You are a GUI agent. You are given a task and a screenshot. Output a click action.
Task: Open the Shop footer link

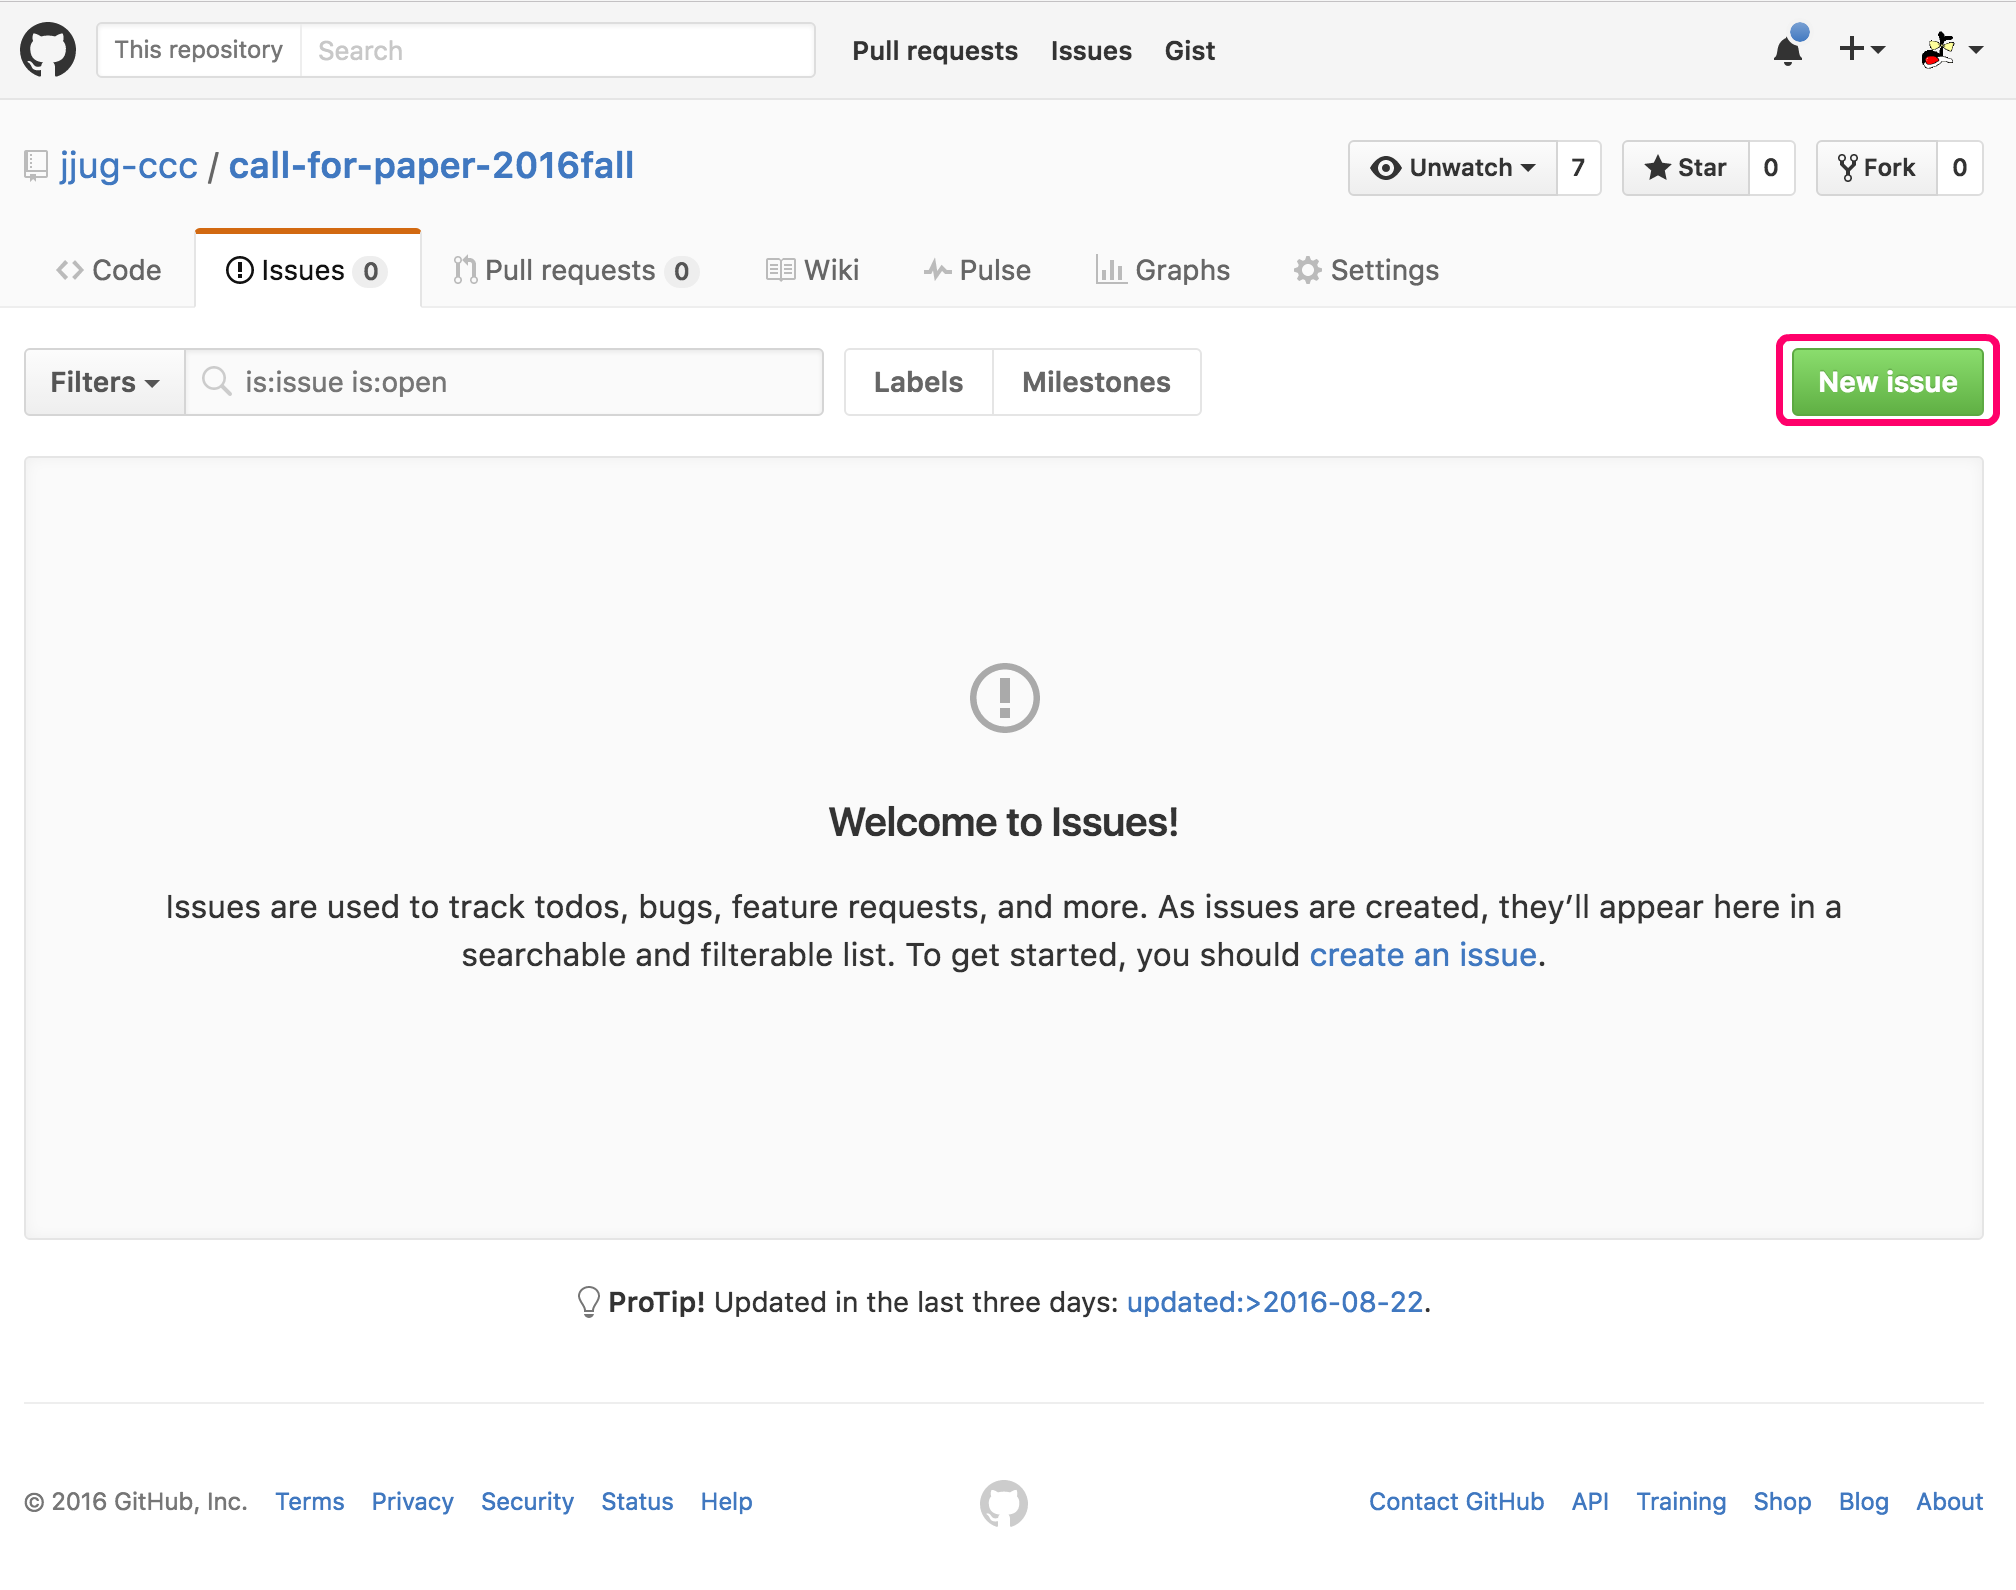coord(1782,1502)
